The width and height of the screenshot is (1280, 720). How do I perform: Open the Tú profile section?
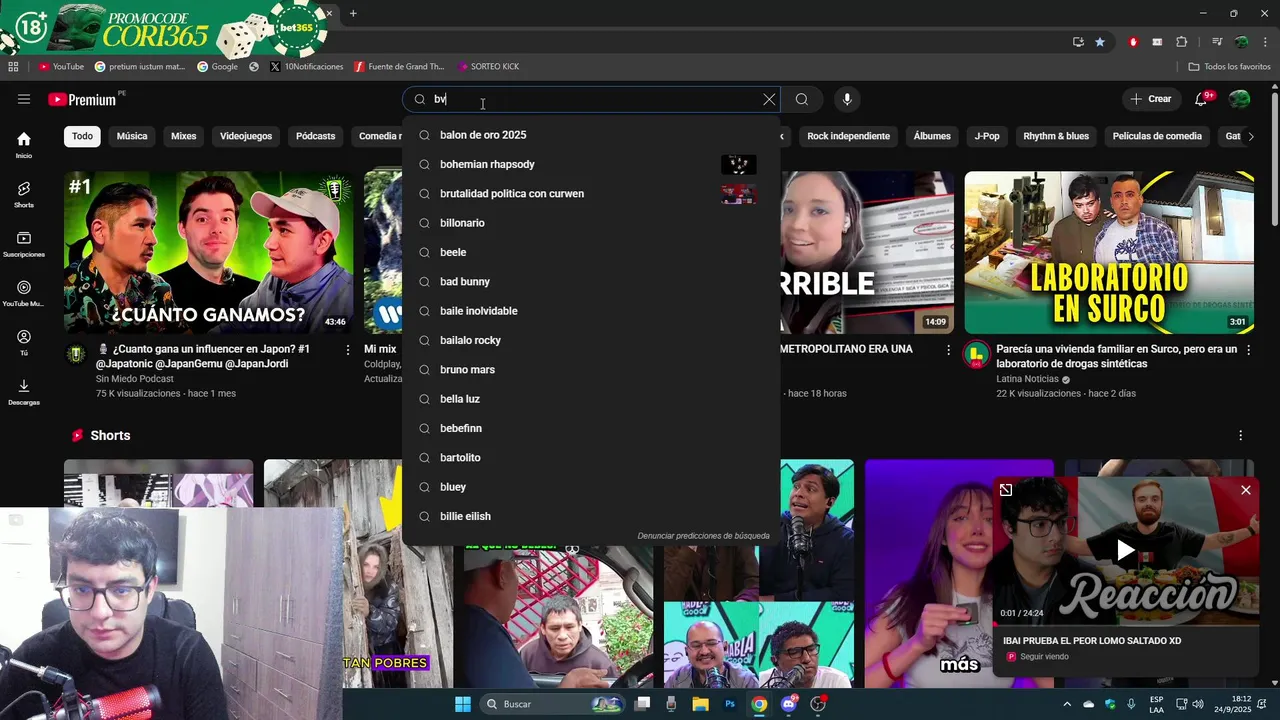pos(24,343)
